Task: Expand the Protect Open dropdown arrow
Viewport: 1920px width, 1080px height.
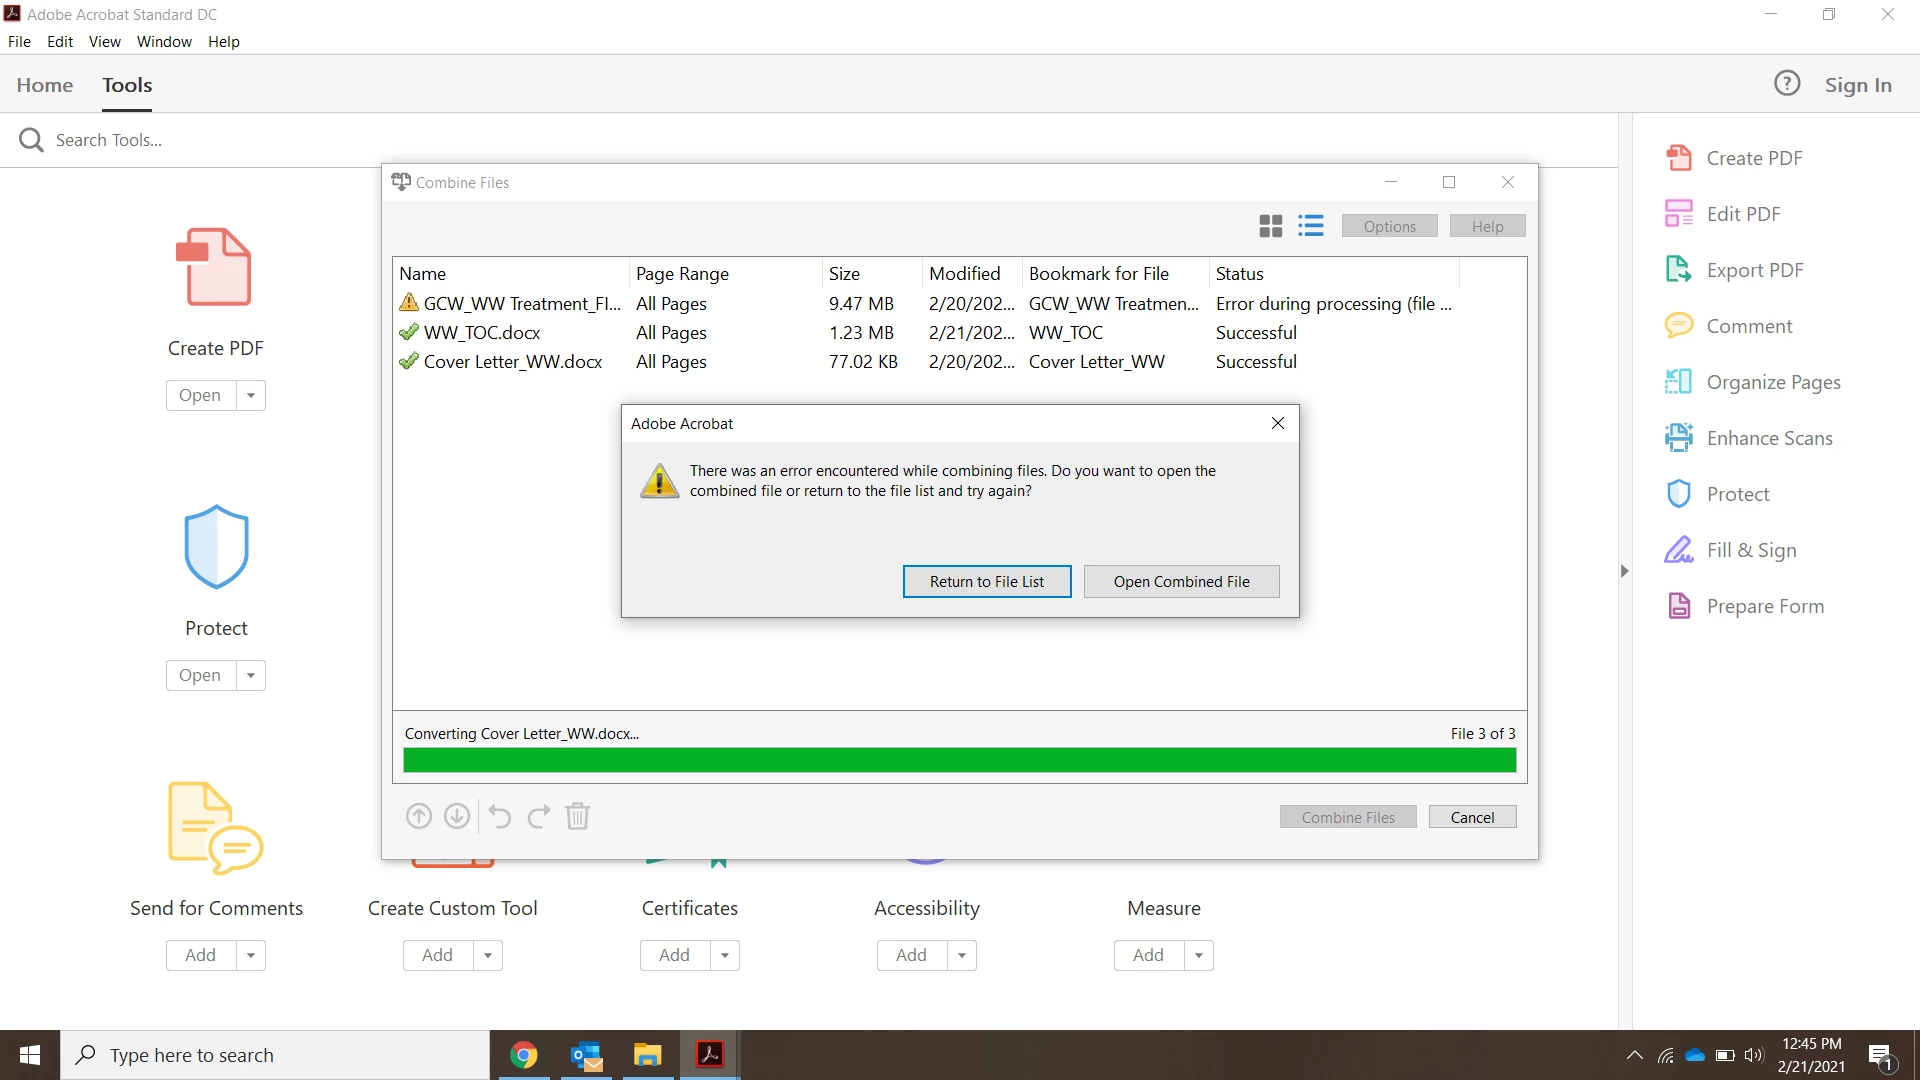Action: 251,675
